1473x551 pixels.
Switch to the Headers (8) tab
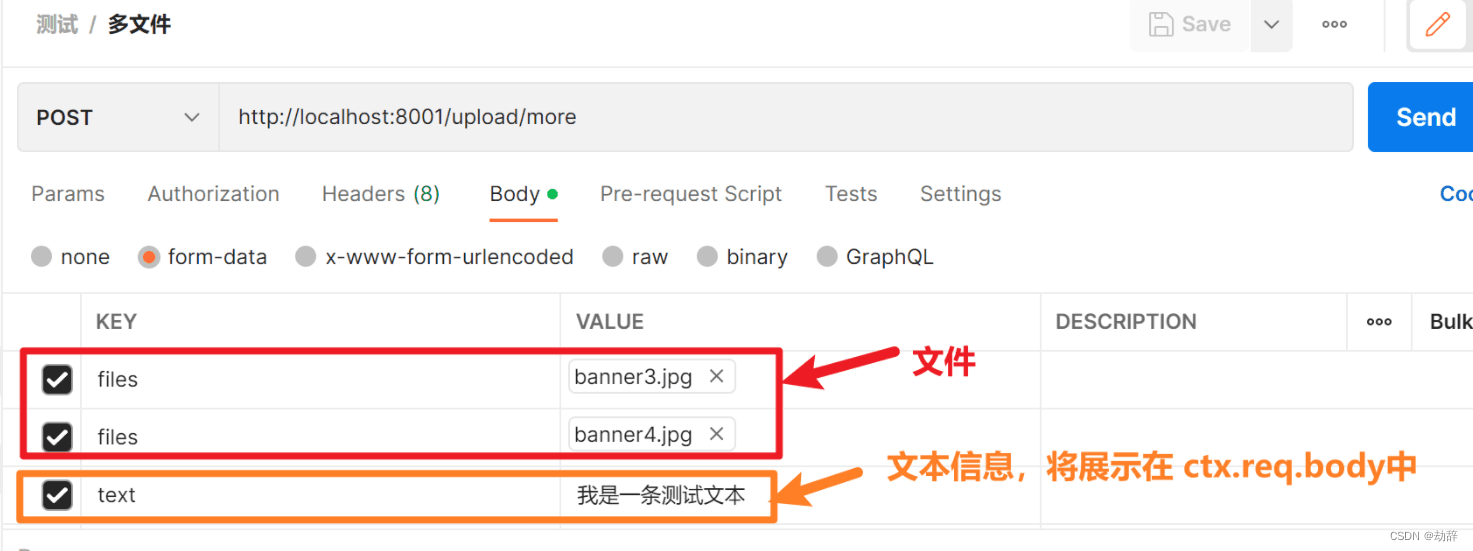[x=381, y=194]
